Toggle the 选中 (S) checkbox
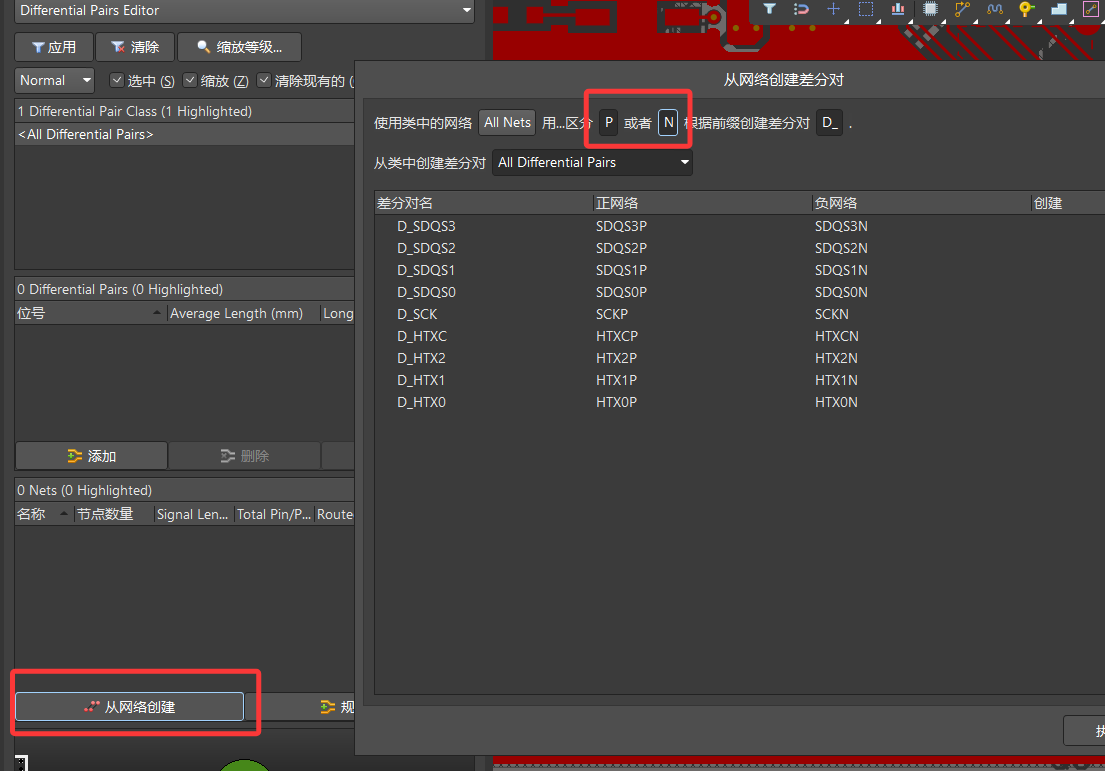This screenshot has height=771, width=1105. 117,80
